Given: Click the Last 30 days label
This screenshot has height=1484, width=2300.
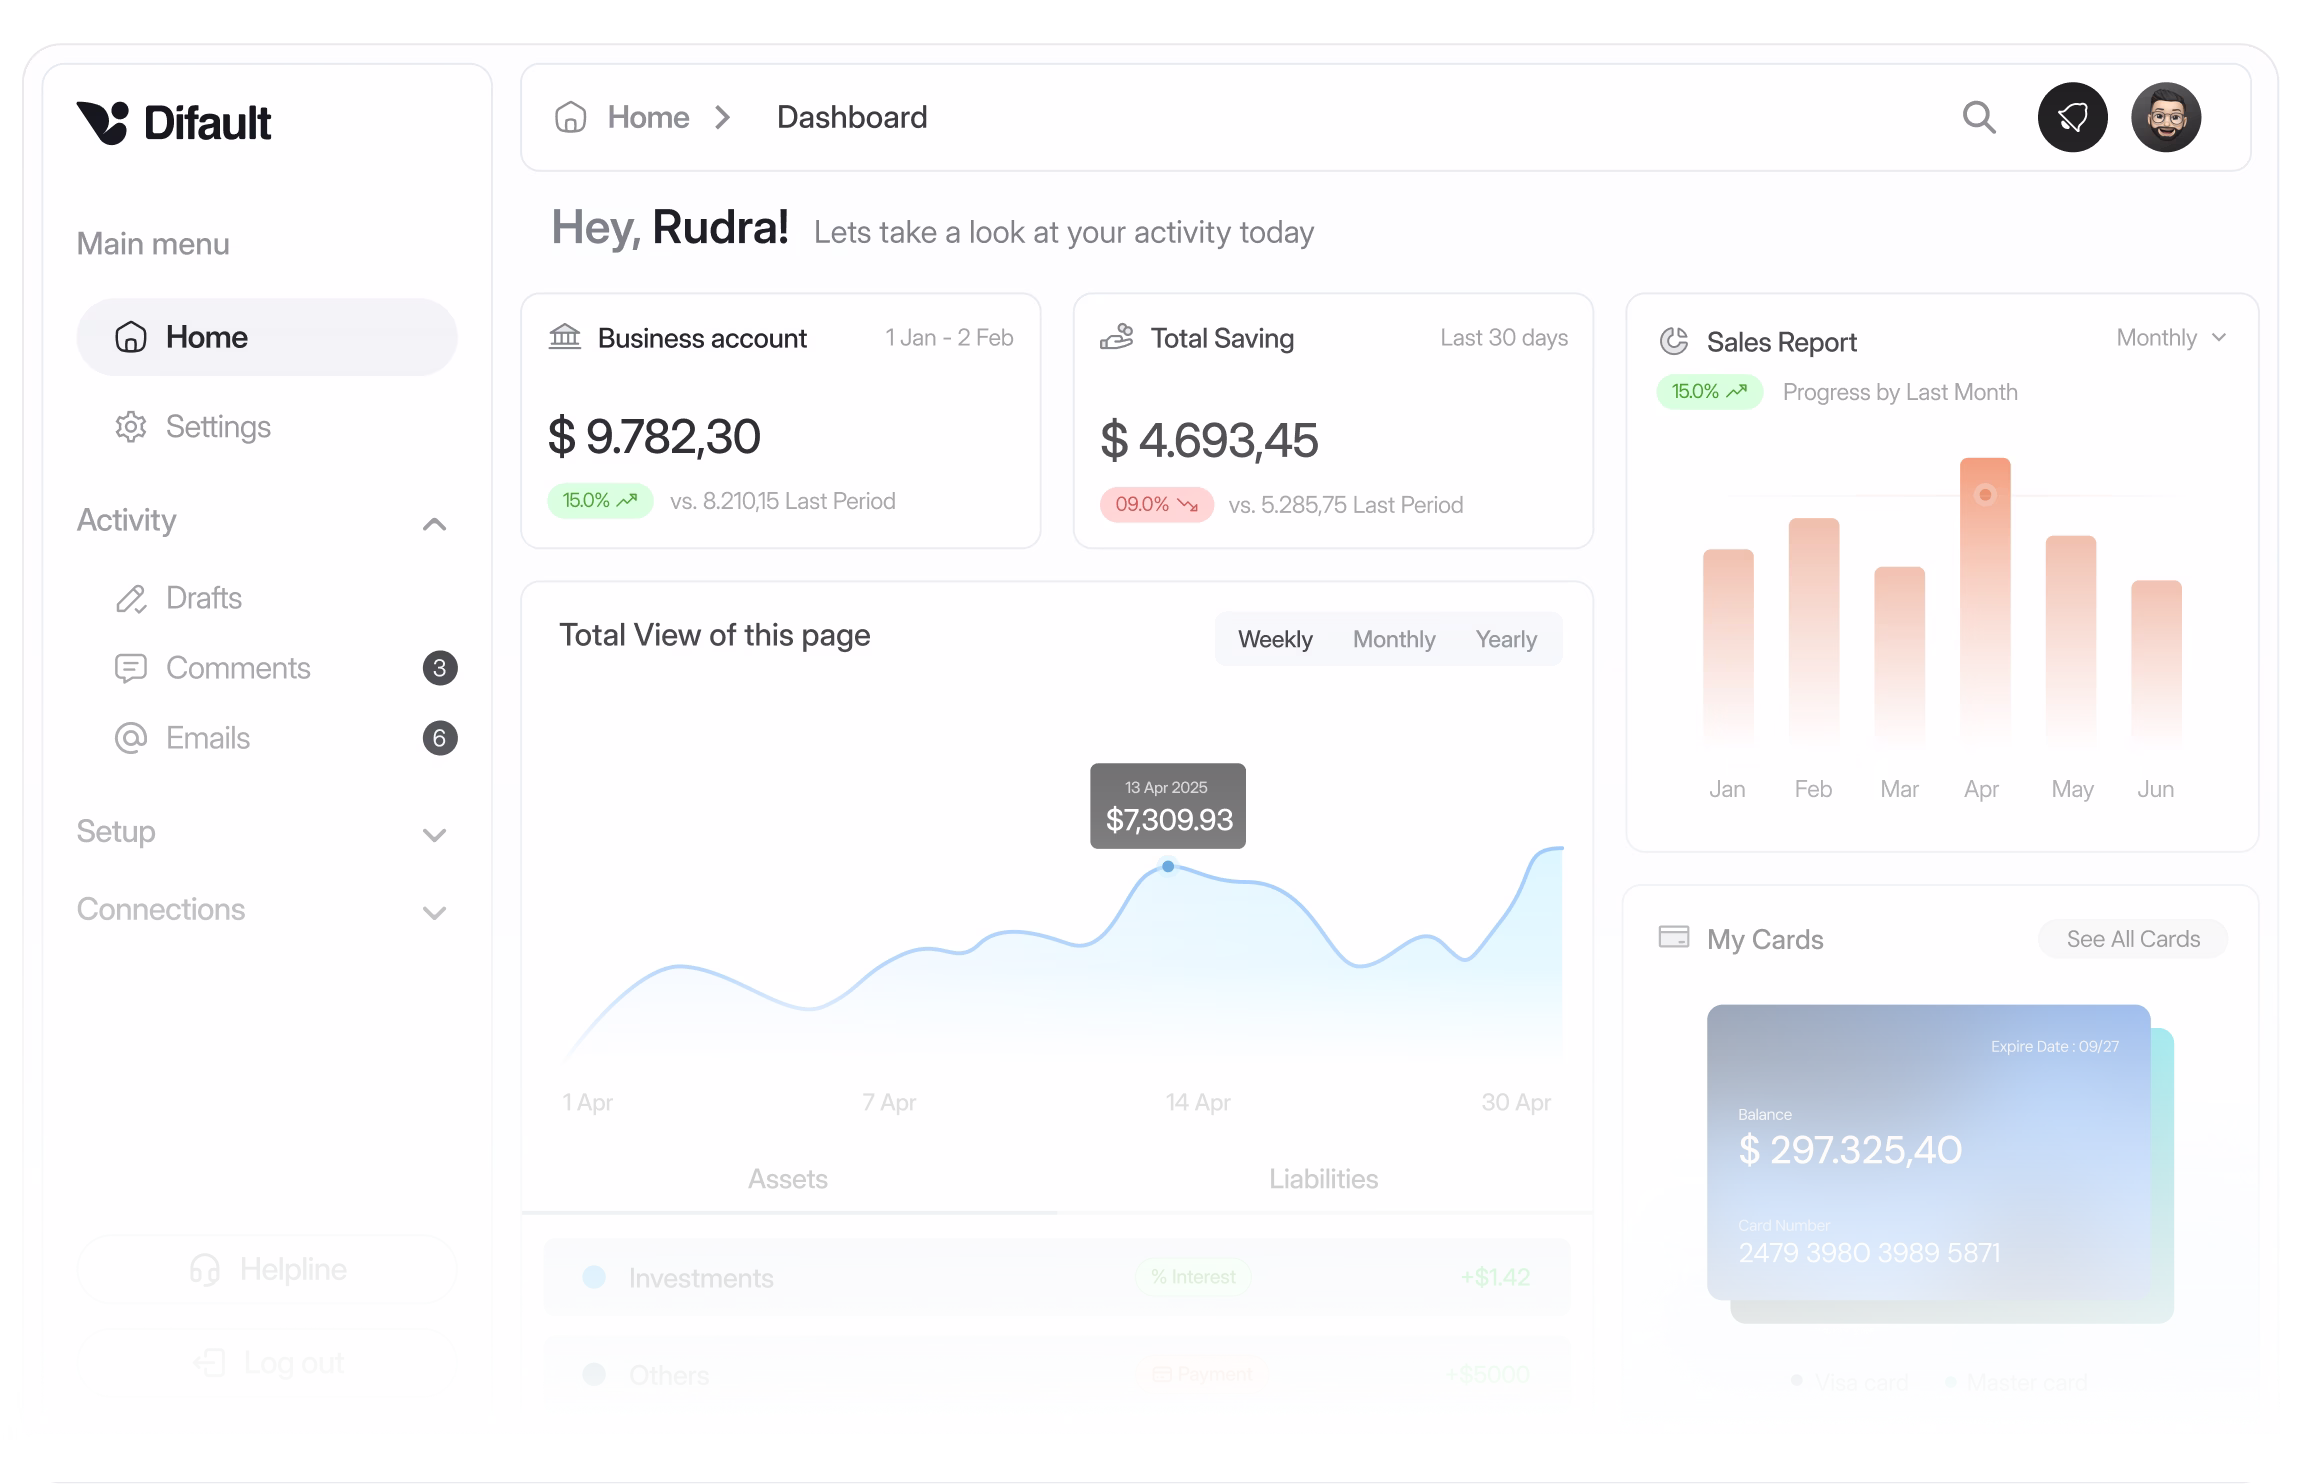Looking at the screenshot, I should point(1504,337).
